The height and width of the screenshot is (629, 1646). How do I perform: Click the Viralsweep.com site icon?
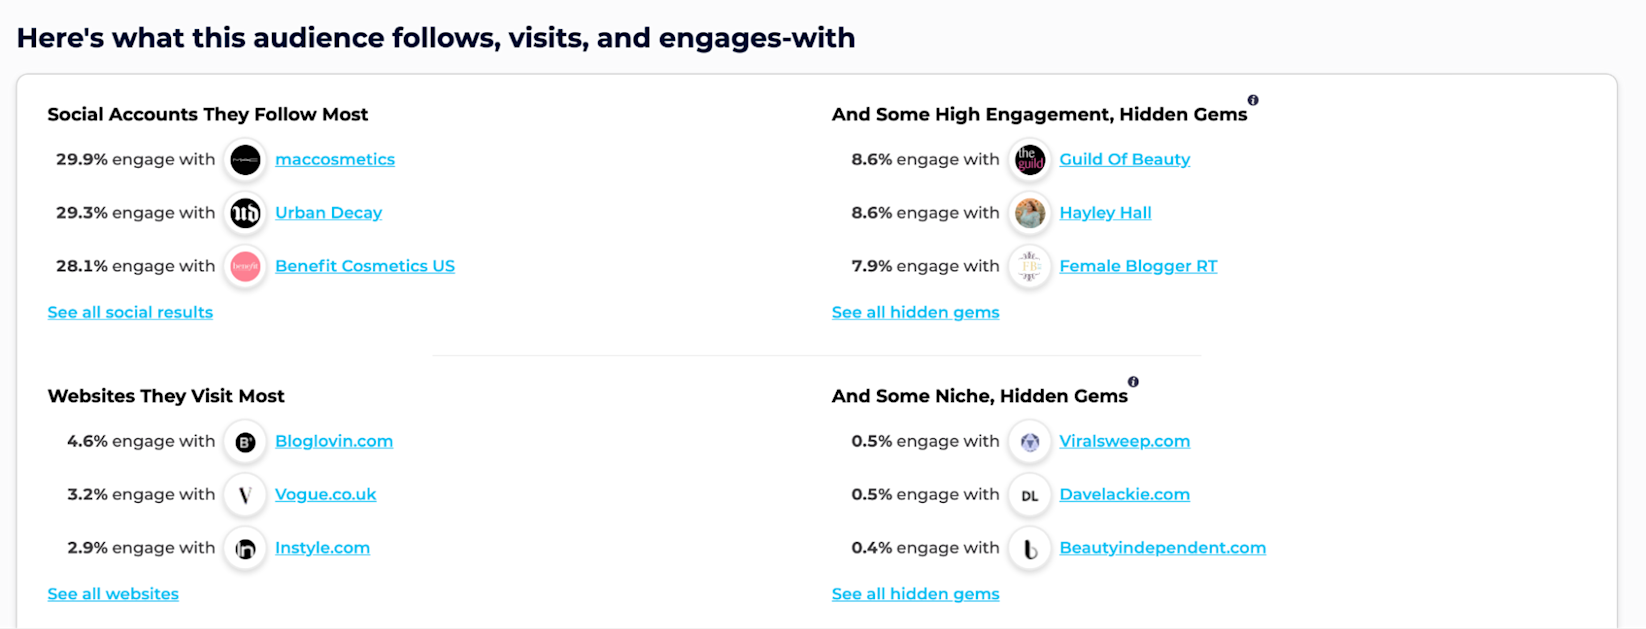point(1029,442)
